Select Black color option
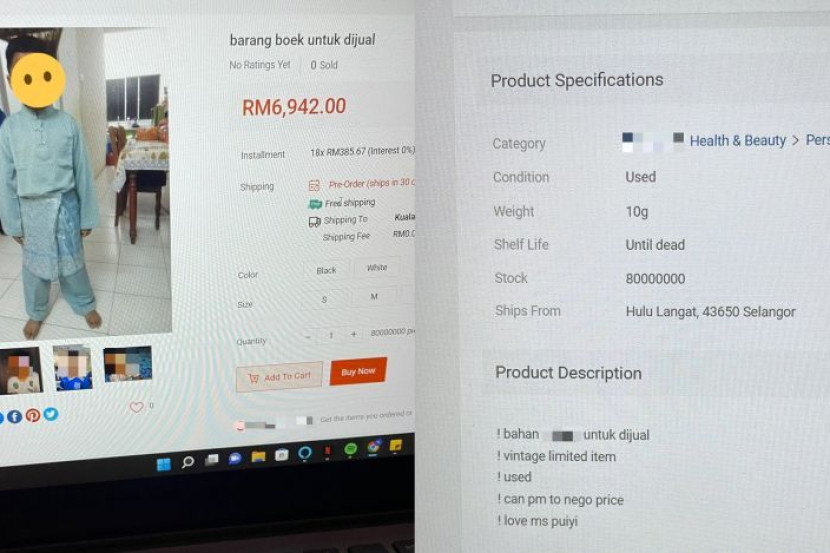Viewport: 830px width, 553px height. (x=326, y=270)
